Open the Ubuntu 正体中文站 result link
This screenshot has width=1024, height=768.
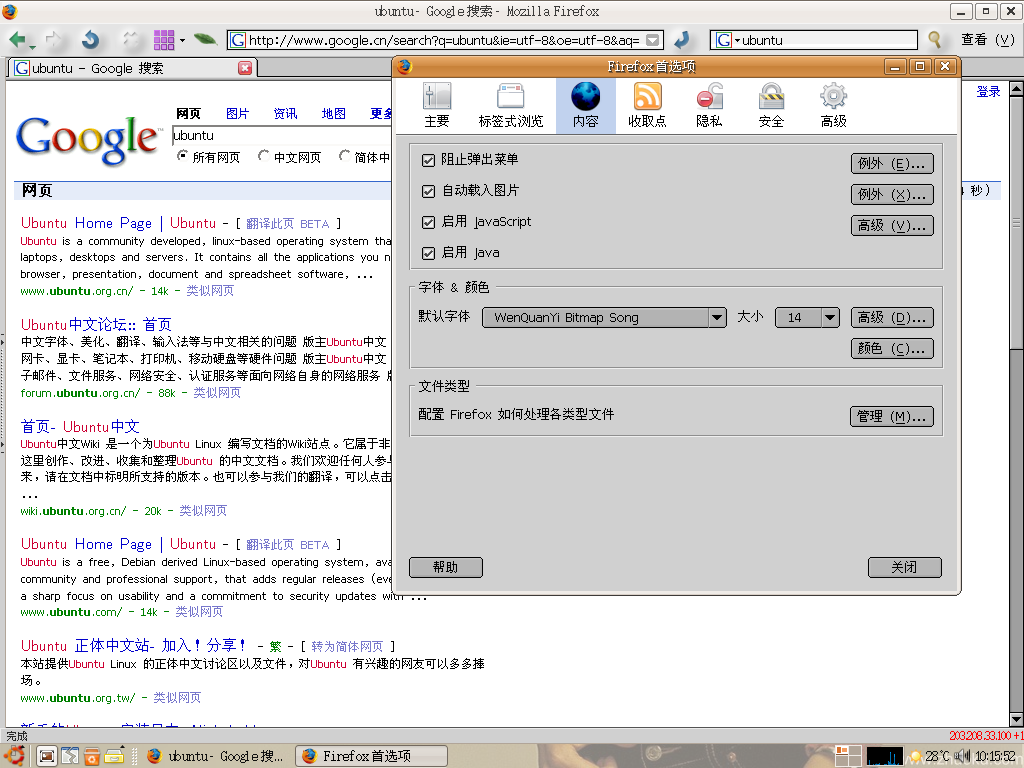(134, 645)
